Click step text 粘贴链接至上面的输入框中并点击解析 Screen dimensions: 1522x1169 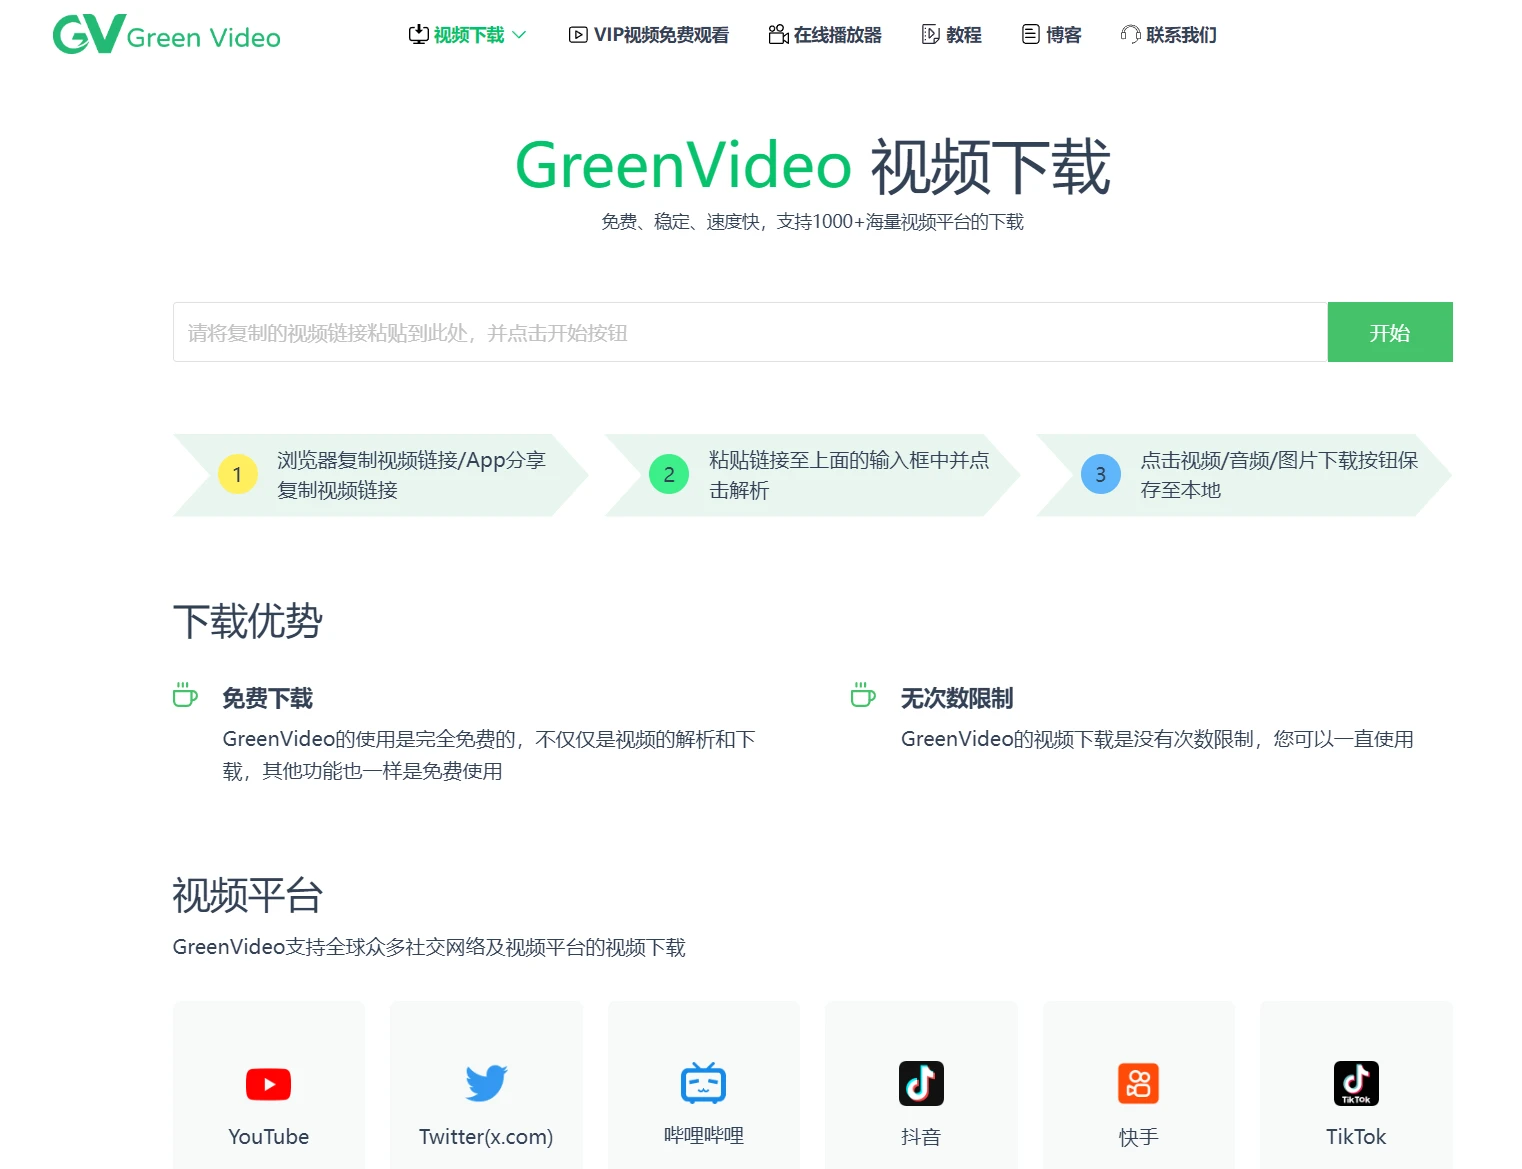[x=849, y=475]
